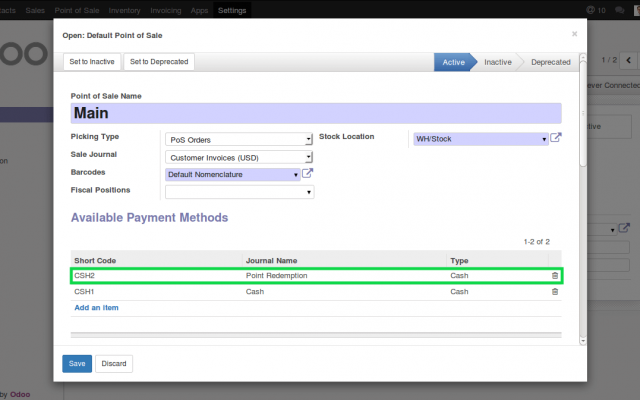The image size is (640, 400).
Task: Open the Settings menu
Action: (x=232, y=10)
